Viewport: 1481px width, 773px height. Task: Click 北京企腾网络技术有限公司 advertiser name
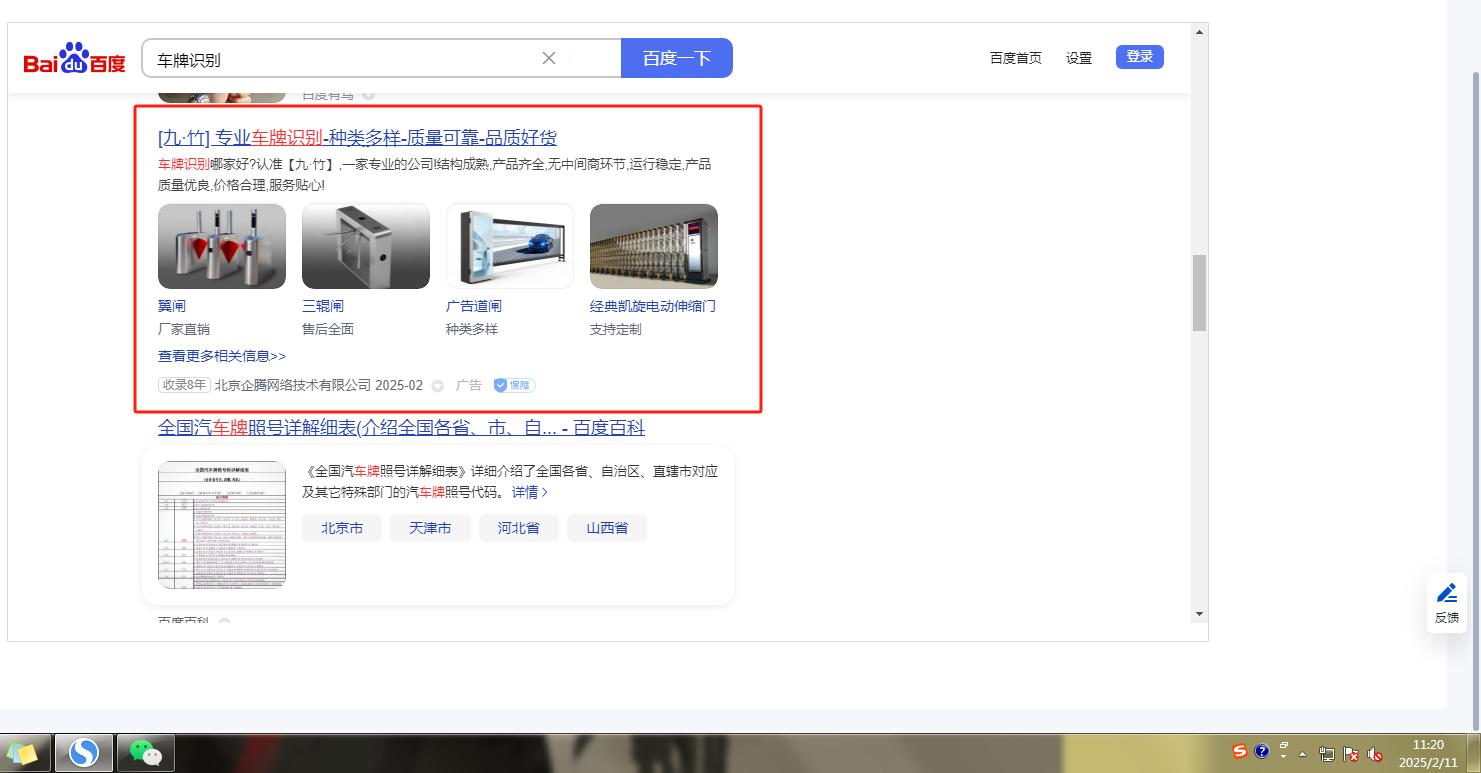(293, 385)
